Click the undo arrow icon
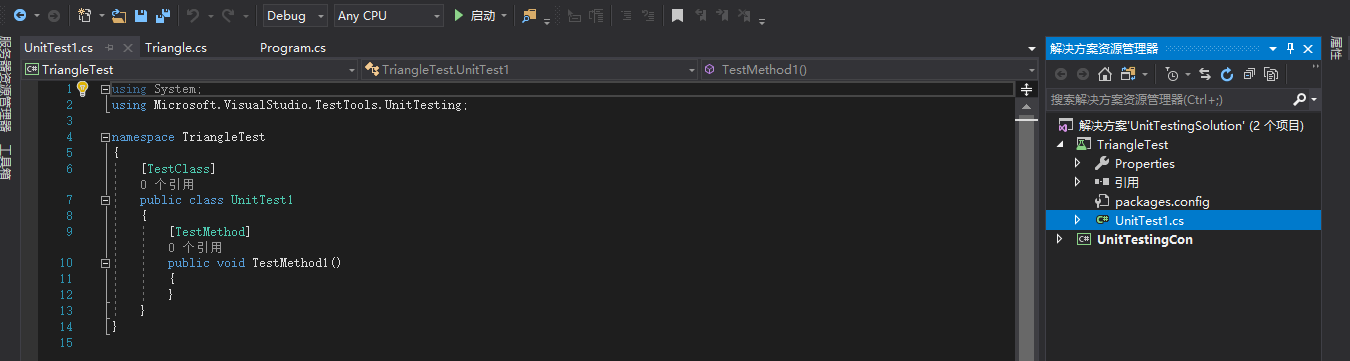The height and width of the screenshot is (361, 1350). 194,16
